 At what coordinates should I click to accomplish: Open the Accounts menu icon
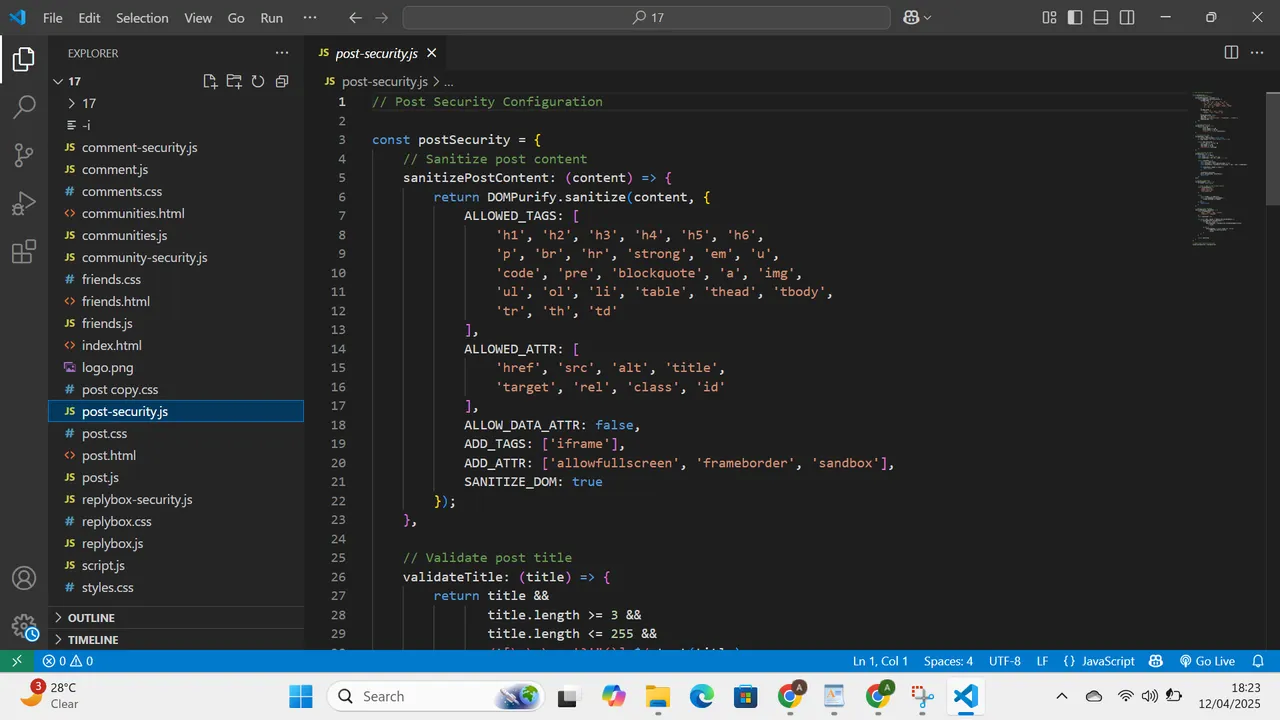tap(24, 578)
